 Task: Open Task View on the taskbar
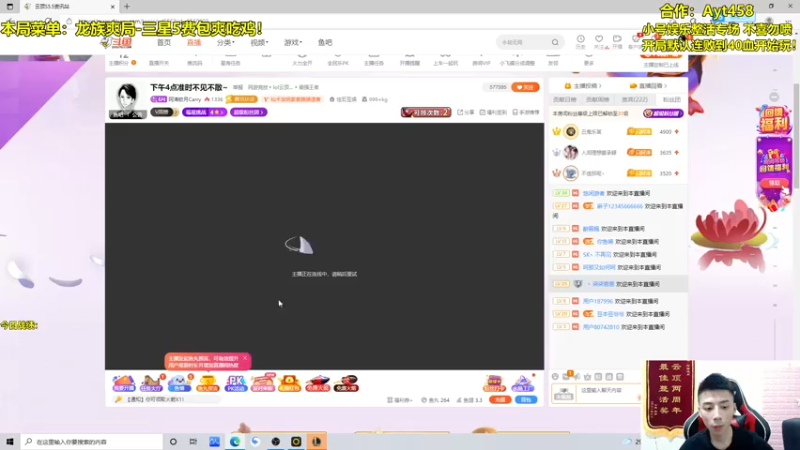pos(193,442)
